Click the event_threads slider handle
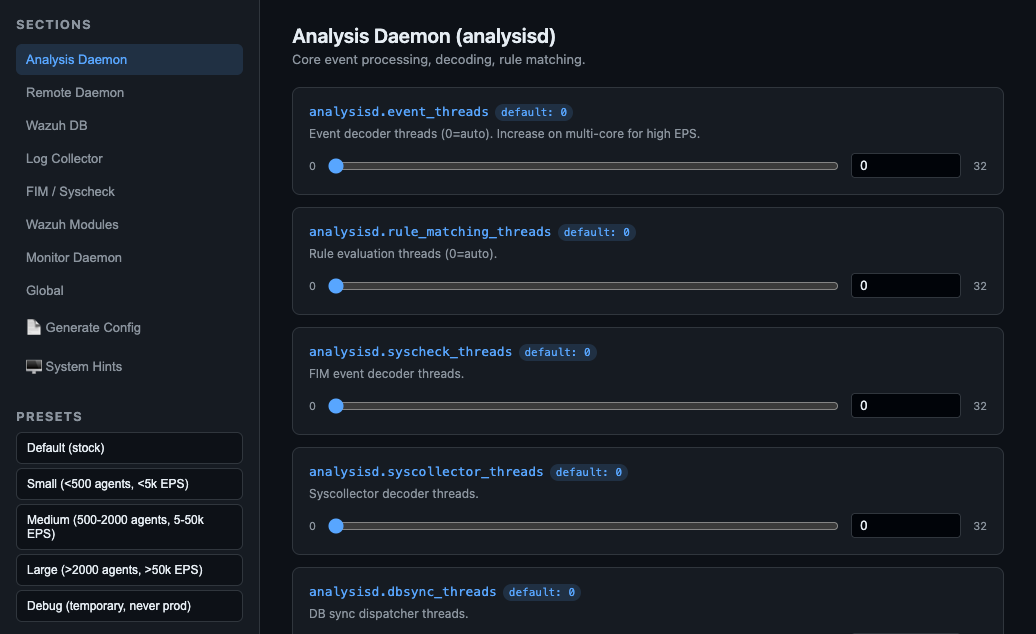Screen dimensions: 1036x634 click(336, 166)
